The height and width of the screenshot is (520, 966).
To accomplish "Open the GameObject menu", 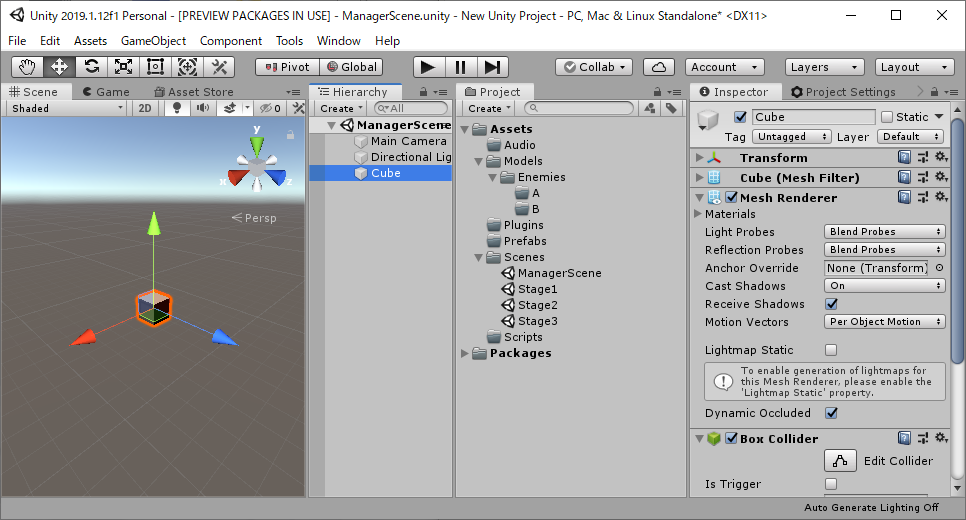I will (153, 41).
